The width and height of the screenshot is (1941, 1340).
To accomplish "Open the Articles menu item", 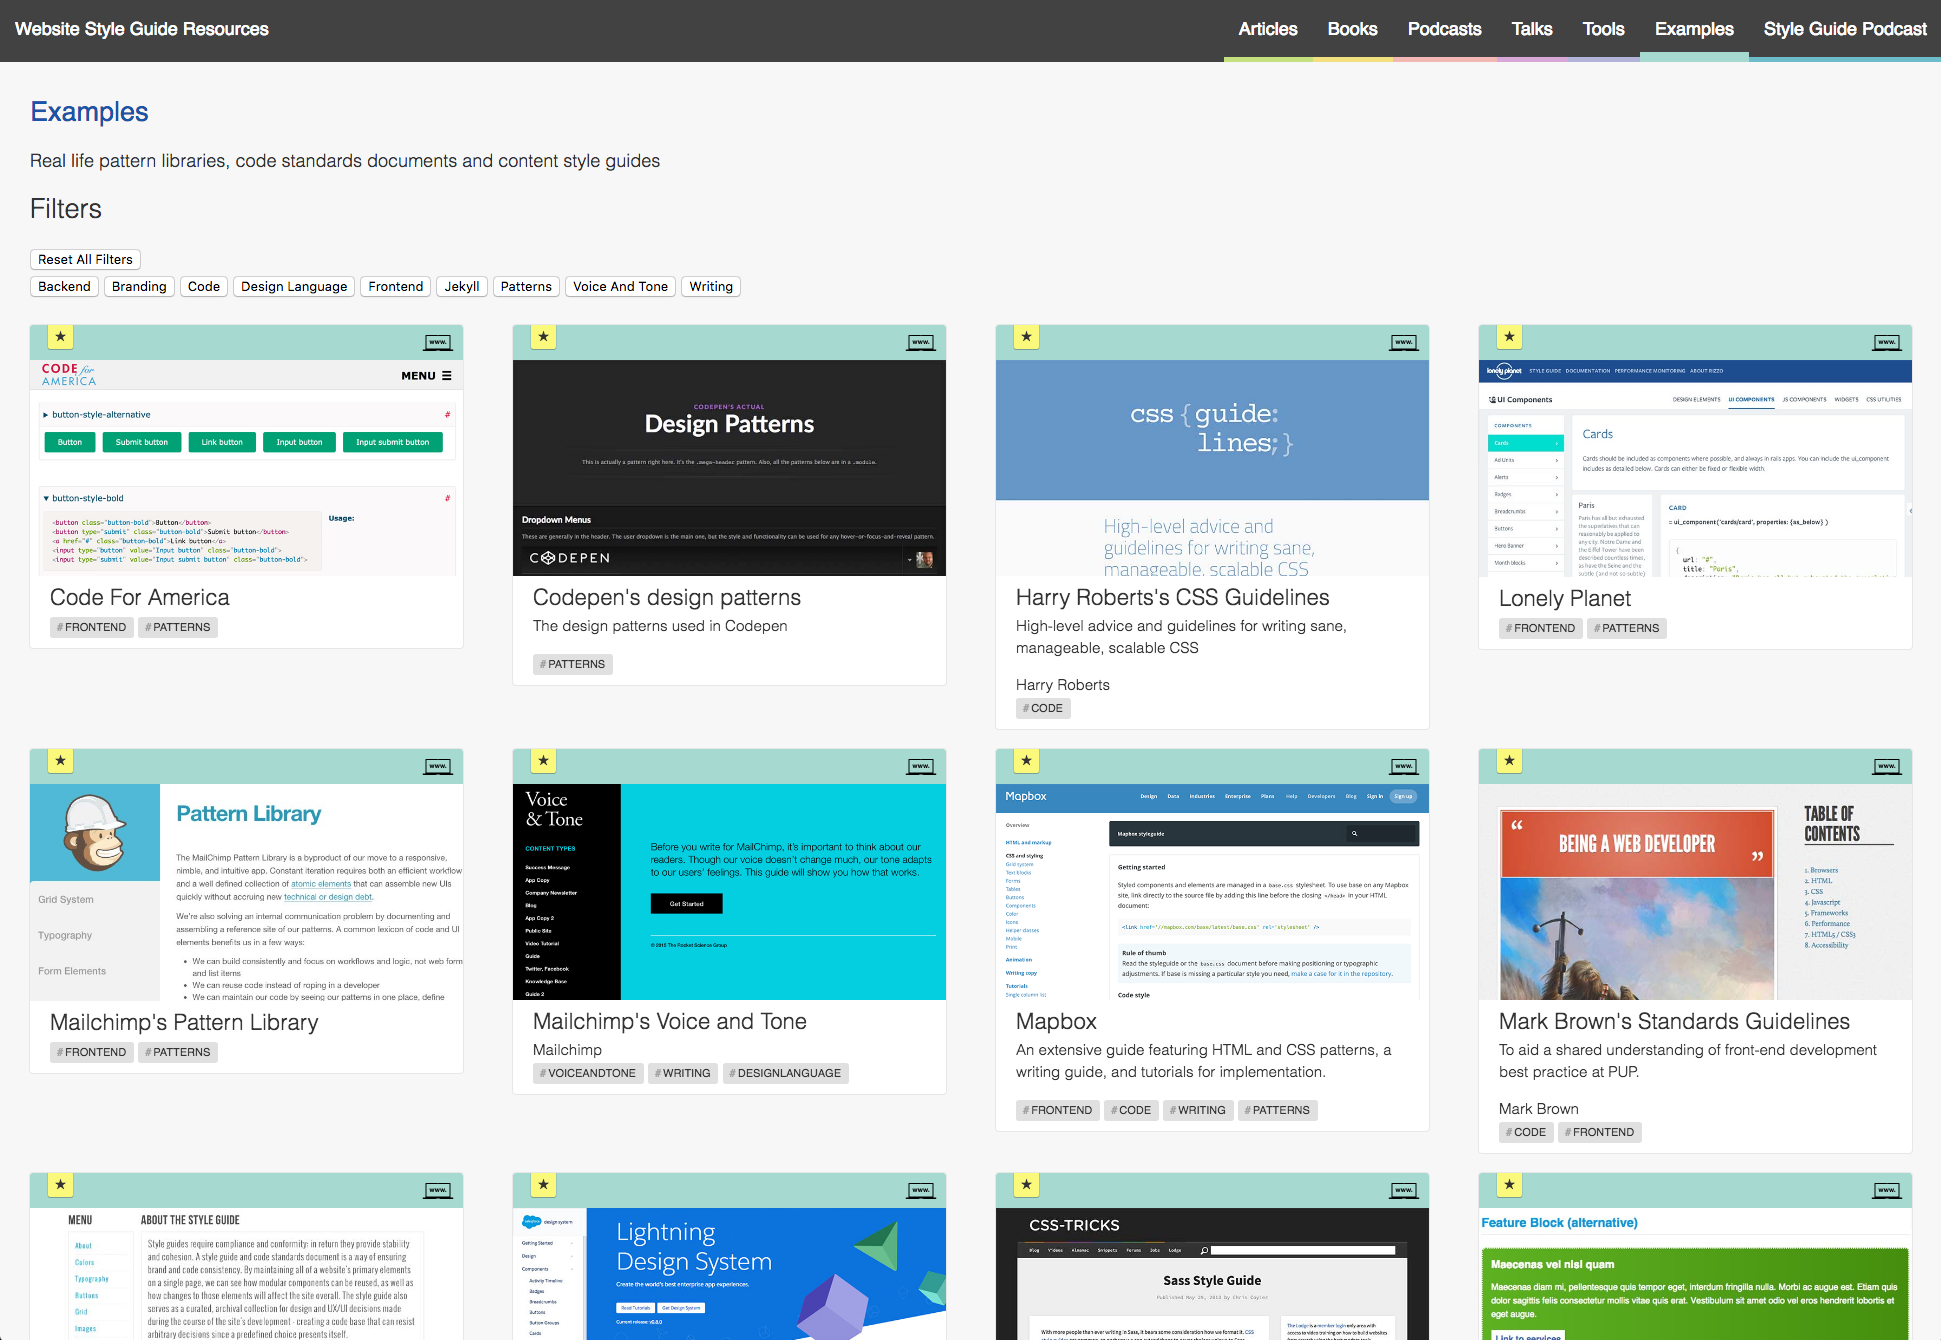I will [x=1265, y=28].
